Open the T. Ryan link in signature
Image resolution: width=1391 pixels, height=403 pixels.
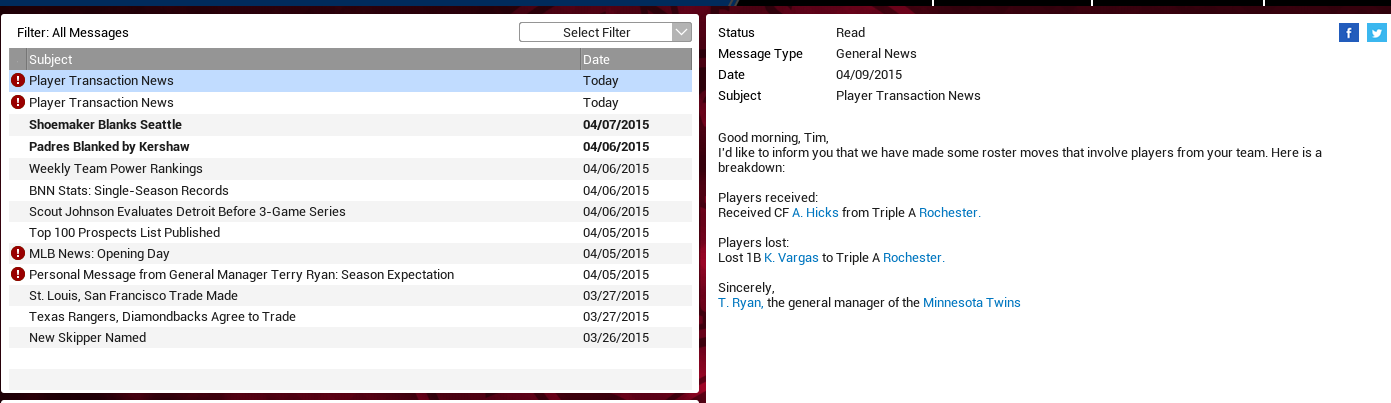(x=740, y=303)
